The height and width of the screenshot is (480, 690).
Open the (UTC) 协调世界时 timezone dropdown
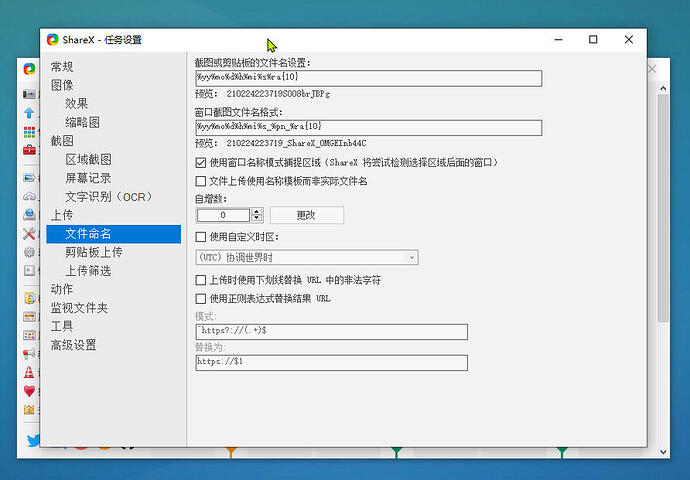[306, 258]
